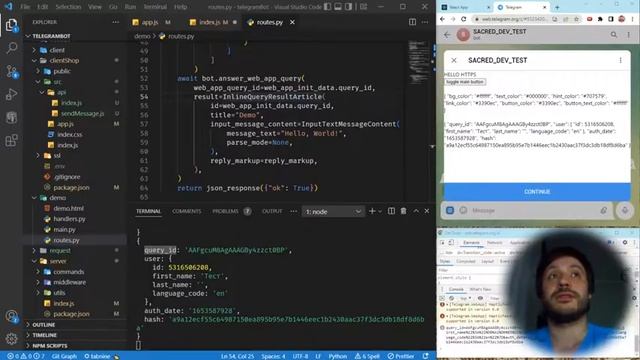Close the terminal panel
640x360 pixels.
coord(427,211)
